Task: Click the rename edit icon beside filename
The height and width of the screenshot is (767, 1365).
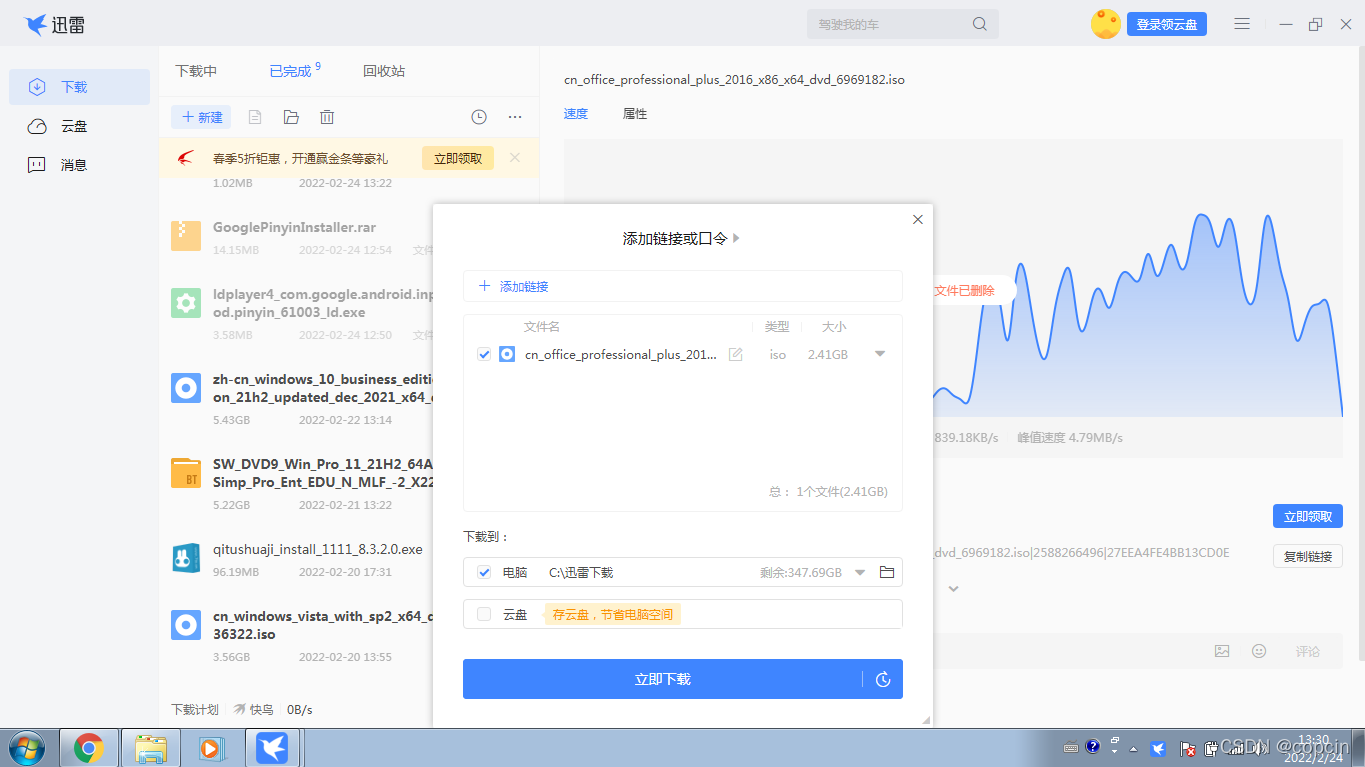Action: pos(736,354)
